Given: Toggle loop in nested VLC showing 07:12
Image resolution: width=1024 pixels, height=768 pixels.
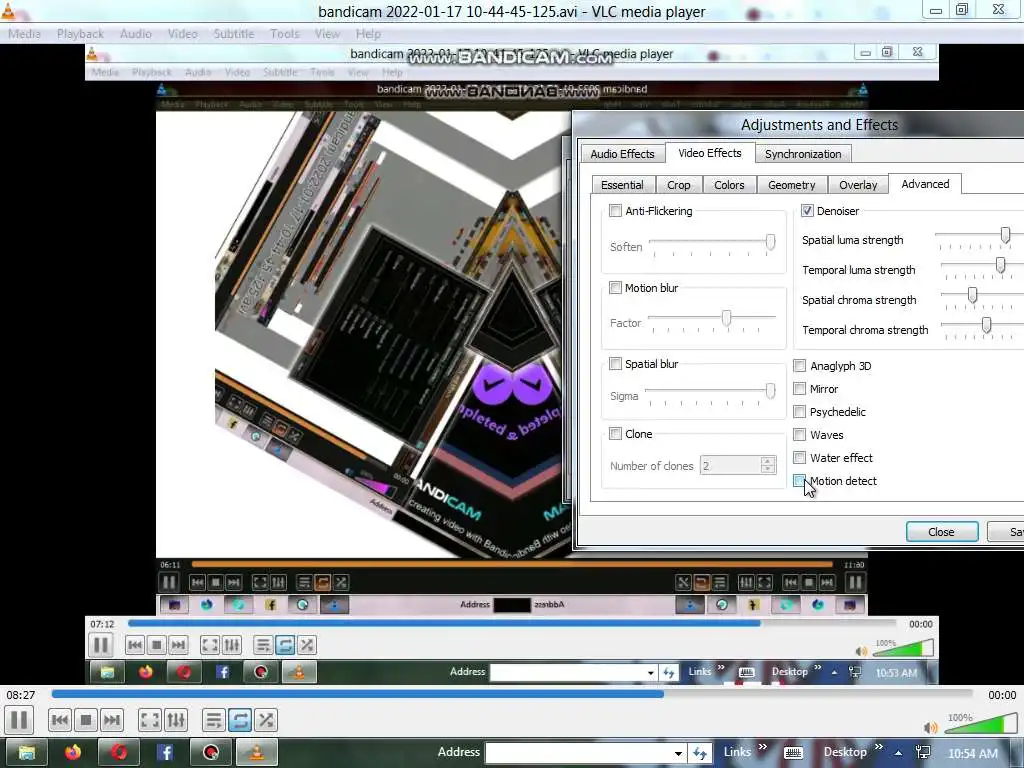Looking at the screenshot, I should 285,645.
